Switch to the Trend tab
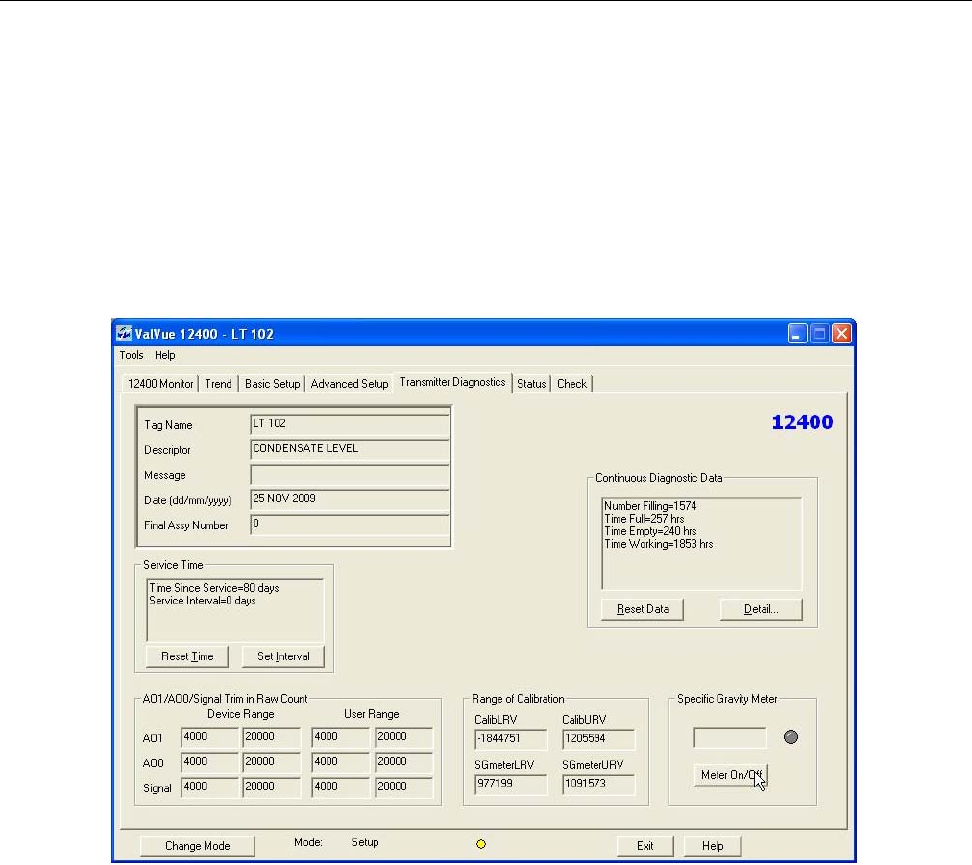 pyautogui.click(x=218, y=384)
